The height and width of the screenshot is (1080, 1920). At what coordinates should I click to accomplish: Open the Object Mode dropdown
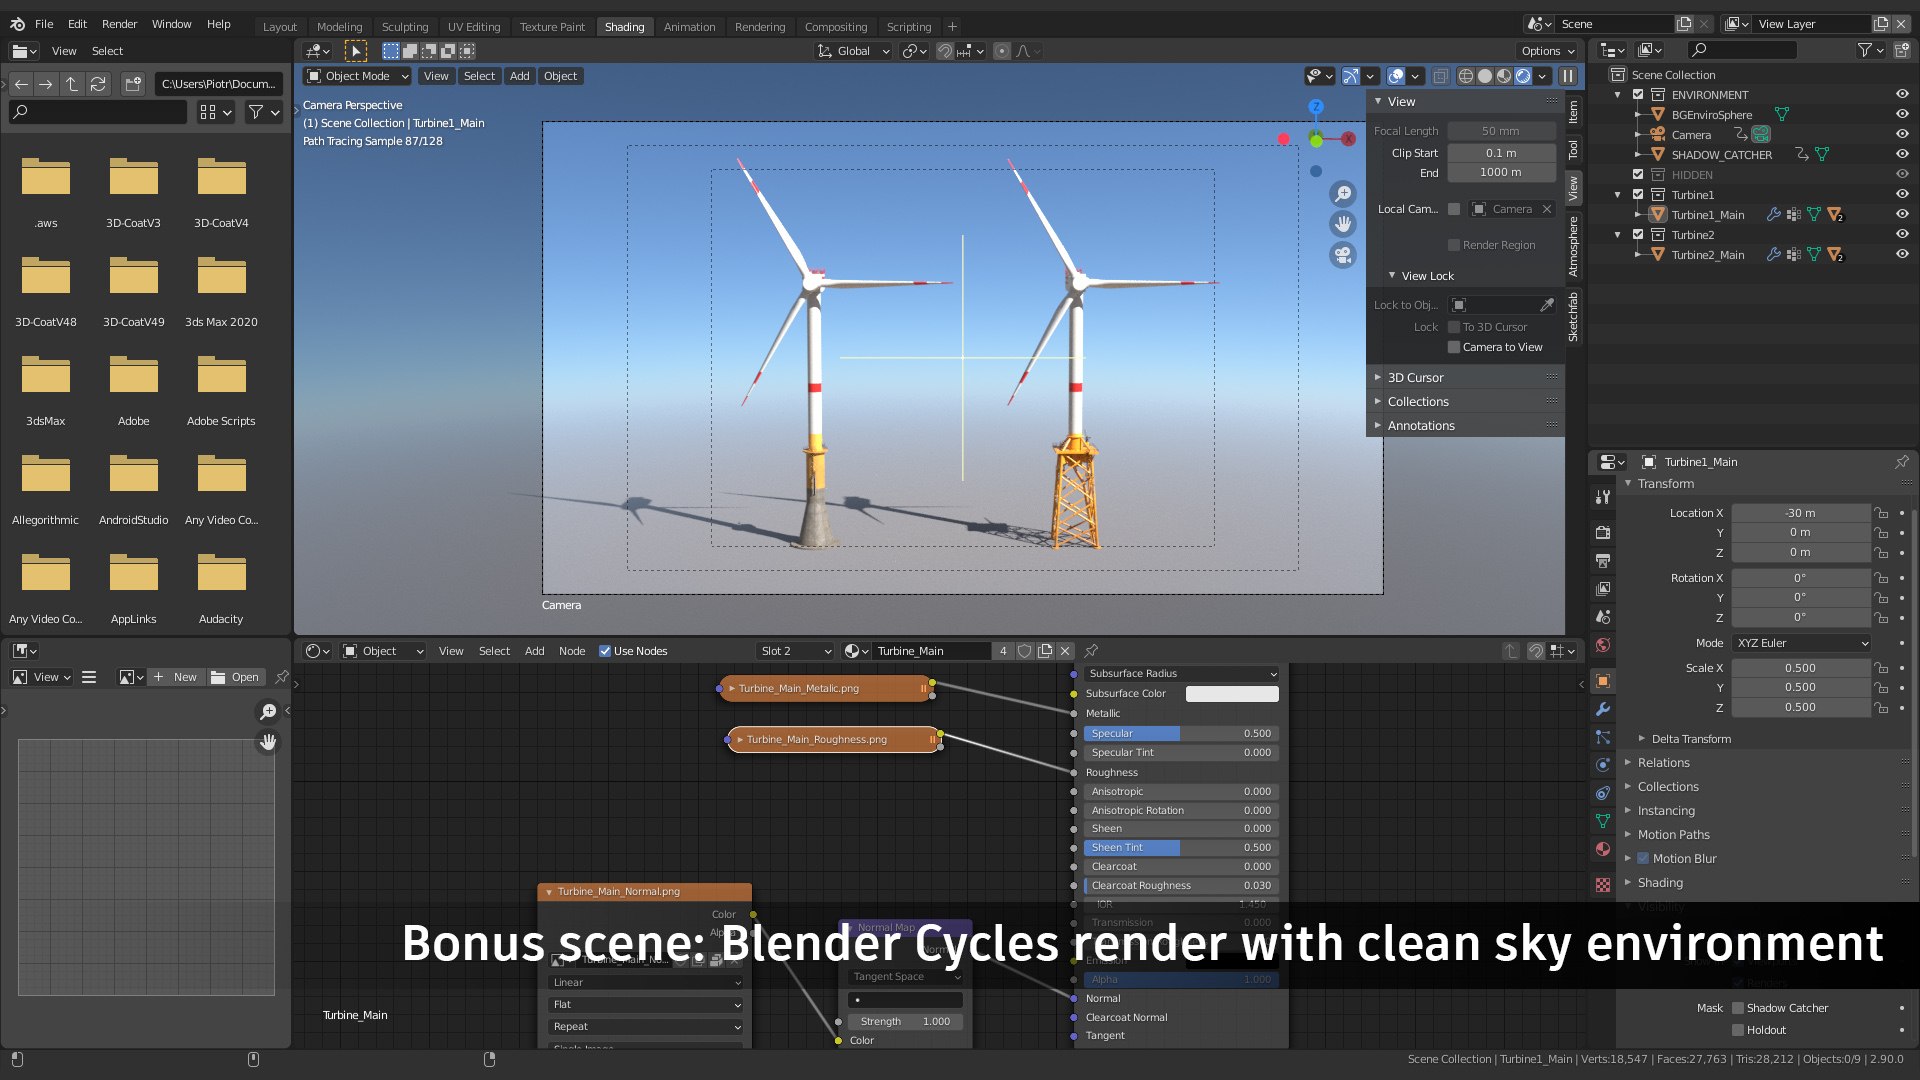pyautogui.click(x=357, y=76)
